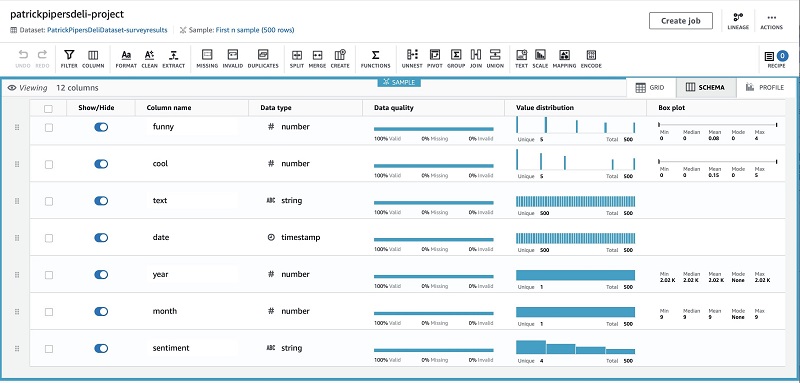Click the Viewing 12 columns indicator
Image resolution: width=800 pixels, height=383 pixels.
[x=53, y=88]
